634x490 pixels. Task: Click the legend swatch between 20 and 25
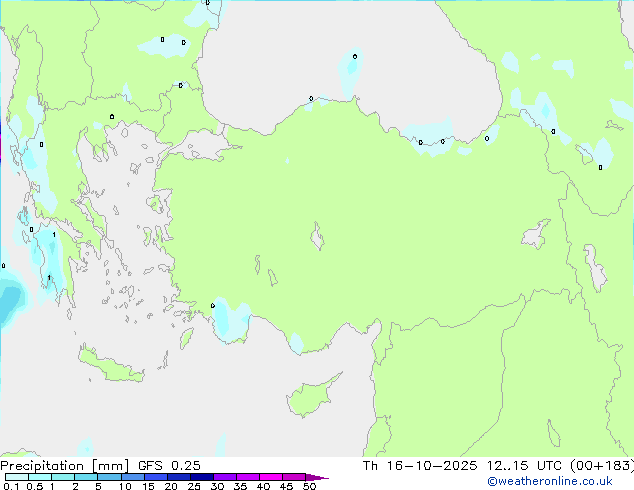click(179, 477)
